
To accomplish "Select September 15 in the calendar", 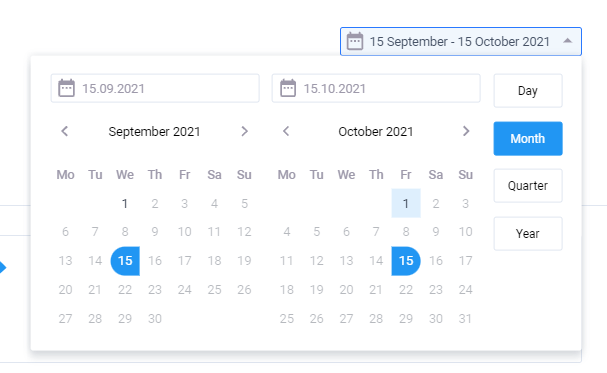I will 125,261.
